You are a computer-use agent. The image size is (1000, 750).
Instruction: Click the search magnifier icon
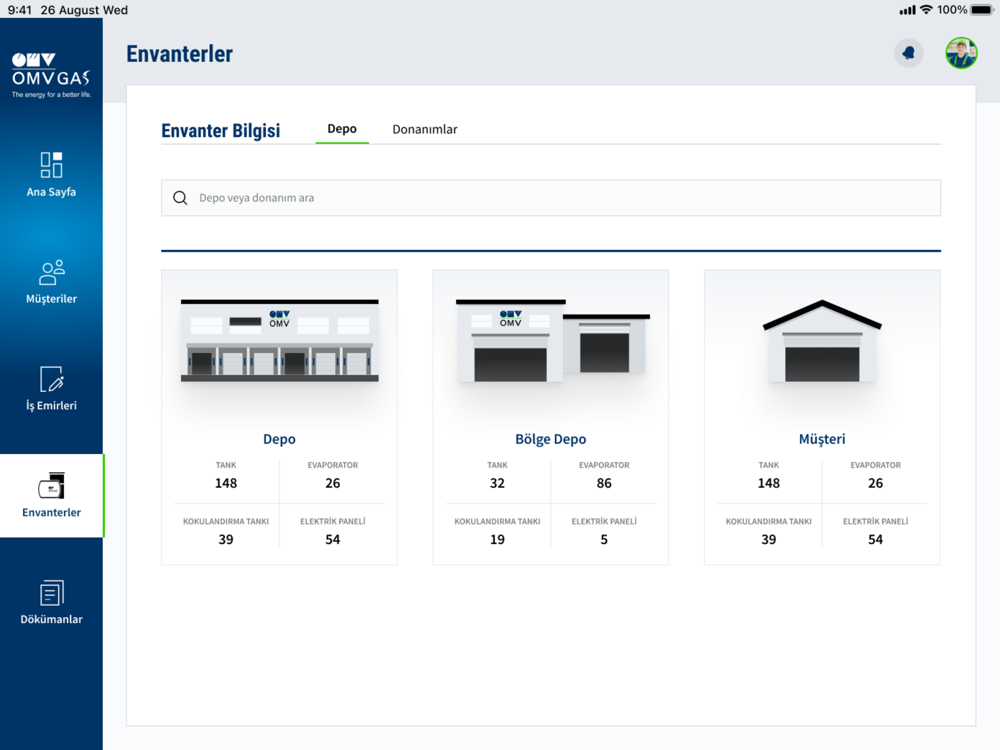[x=180, y=198]
